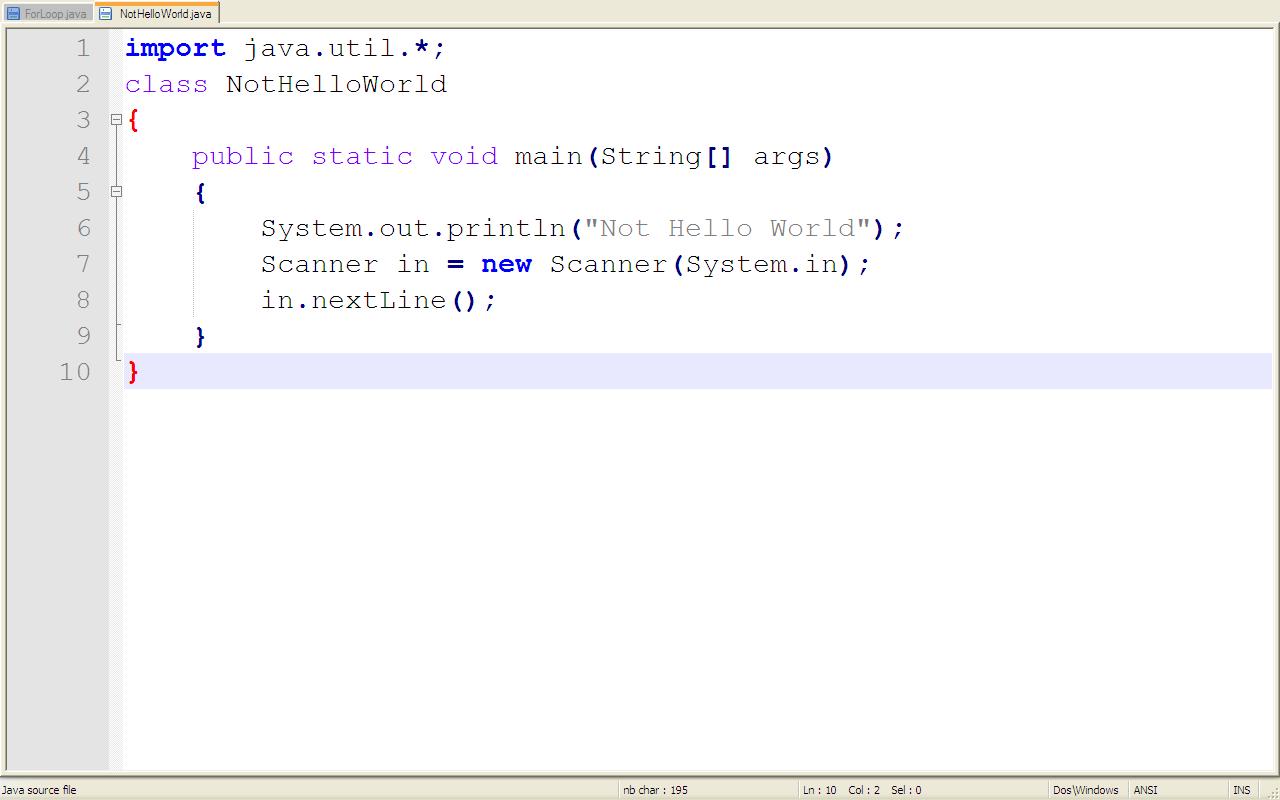This screenshot has height=800, width=1280.
Task: Click the 'args' parameter on line 4
Action: (x=786, y=157)
